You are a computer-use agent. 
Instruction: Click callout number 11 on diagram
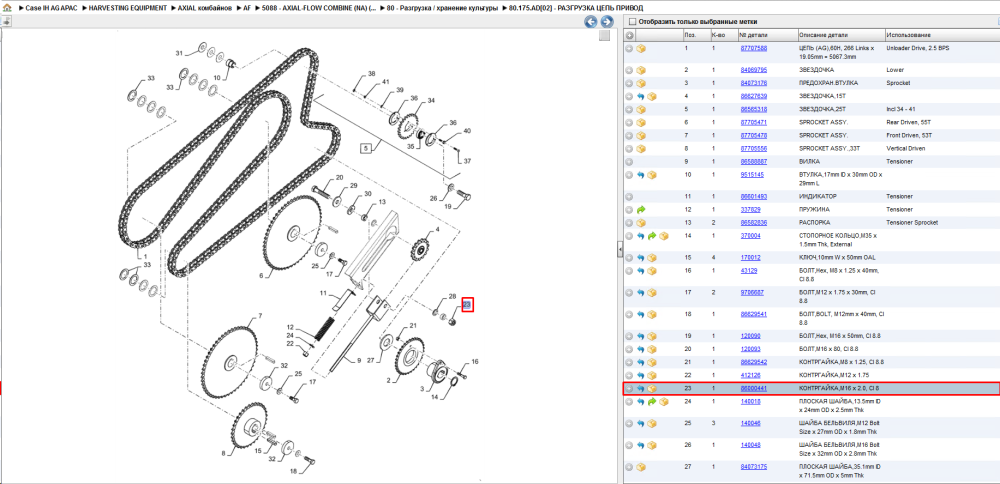coord(323,293)
